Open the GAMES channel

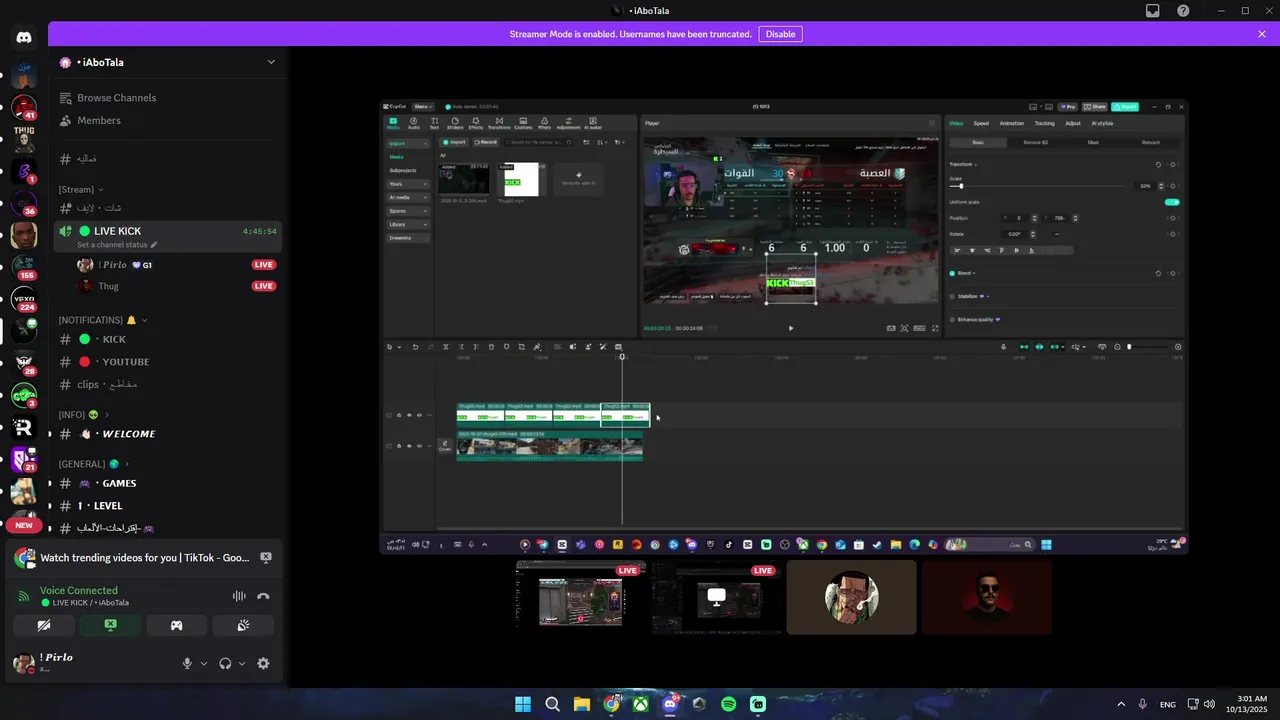pos(167,483)
